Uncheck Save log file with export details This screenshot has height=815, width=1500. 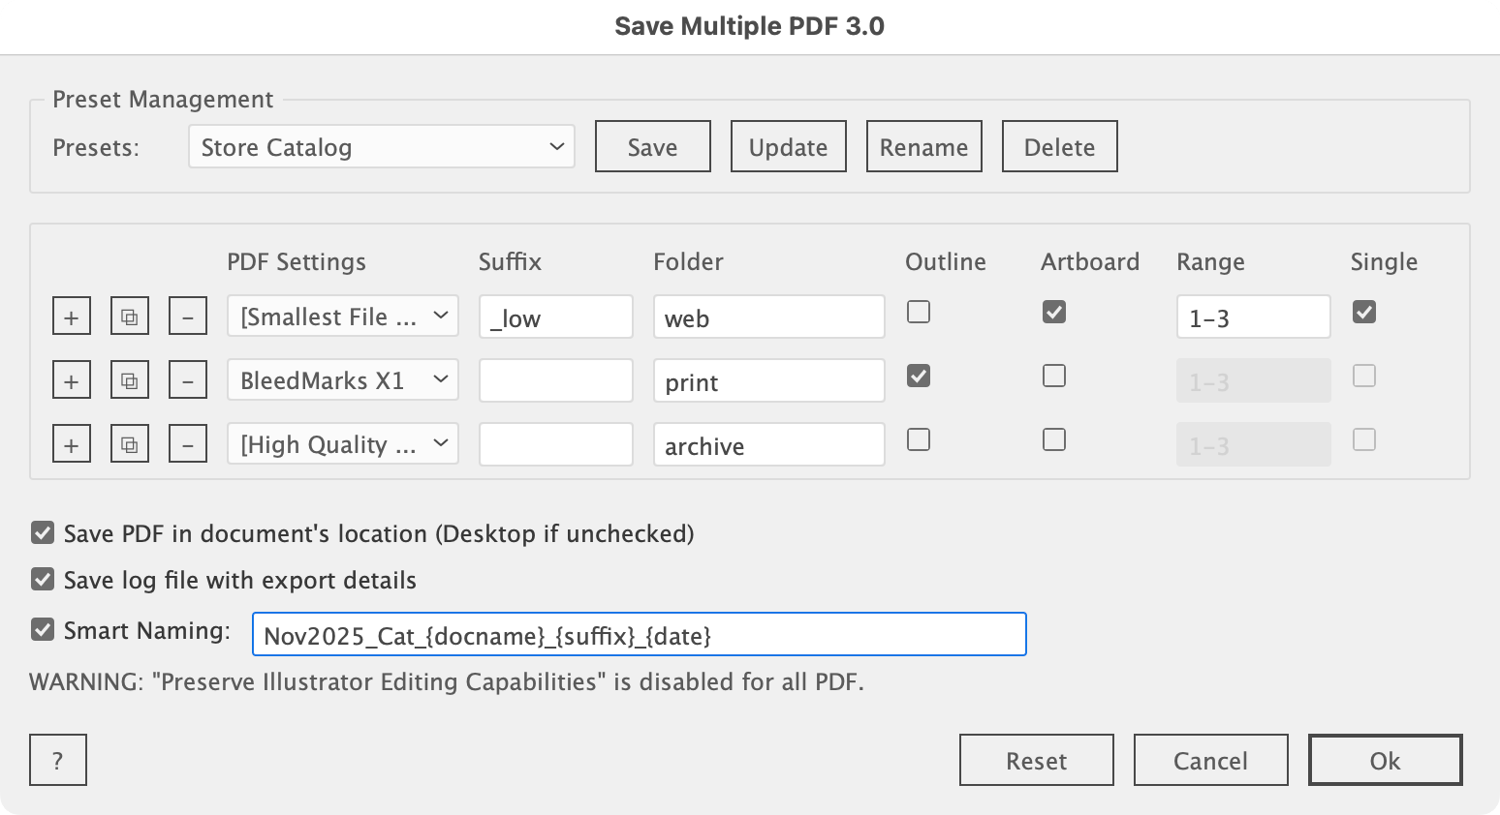[42, 580]
